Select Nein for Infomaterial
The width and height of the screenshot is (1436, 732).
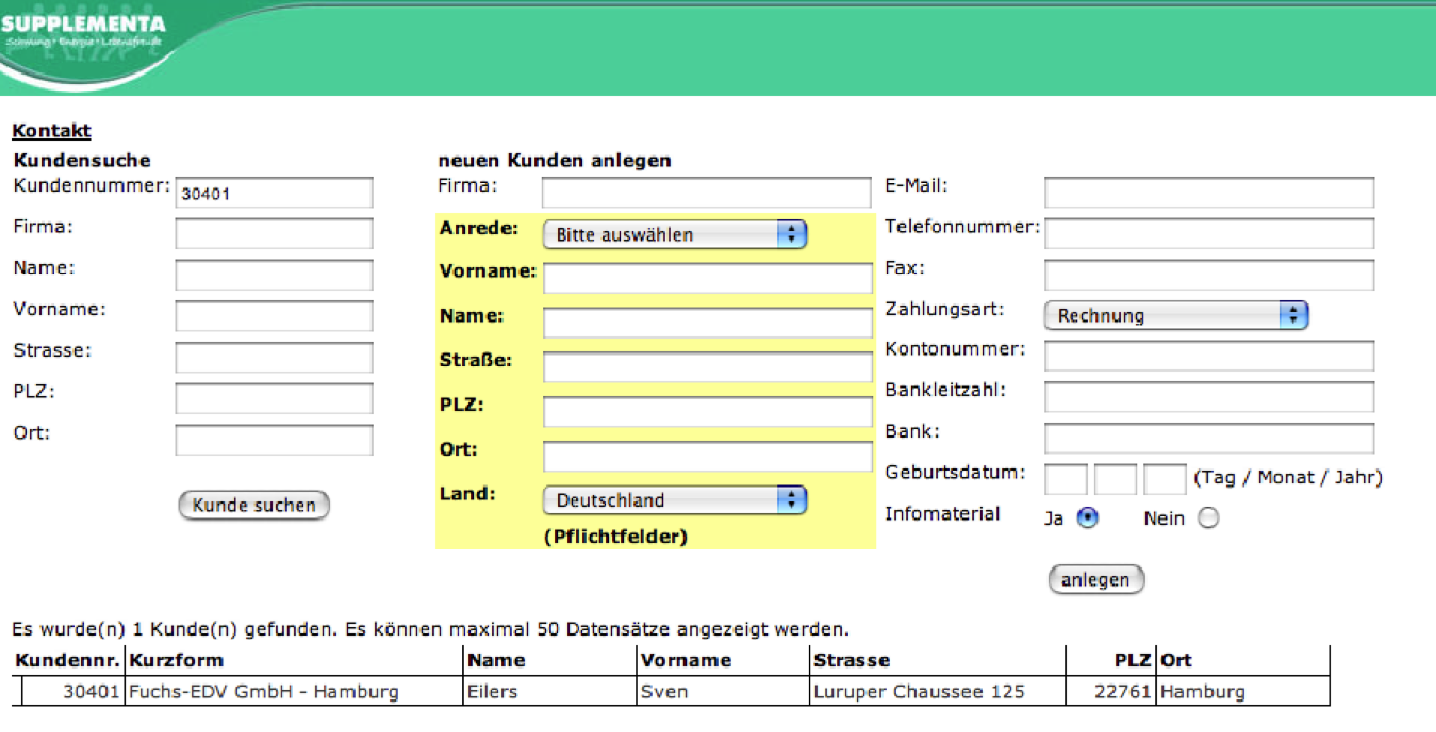(1208, 518)
